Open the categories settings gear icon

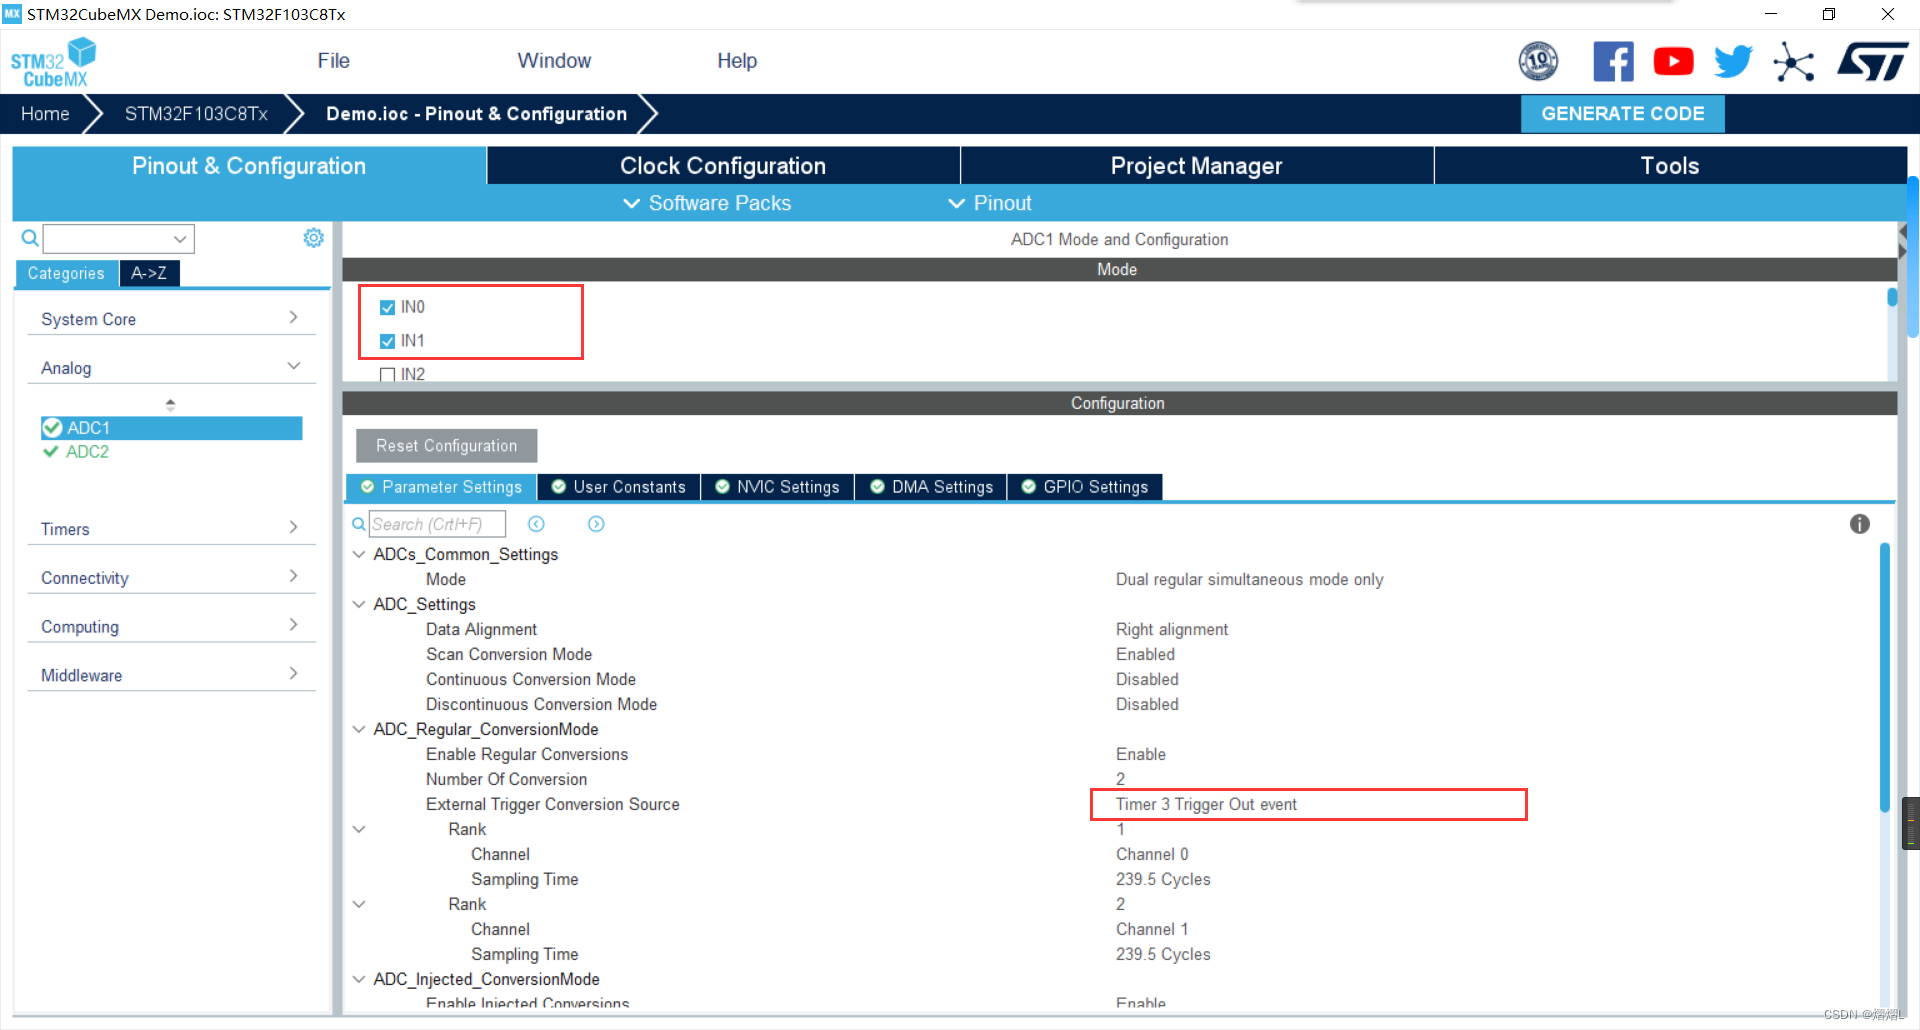(313, 237)
